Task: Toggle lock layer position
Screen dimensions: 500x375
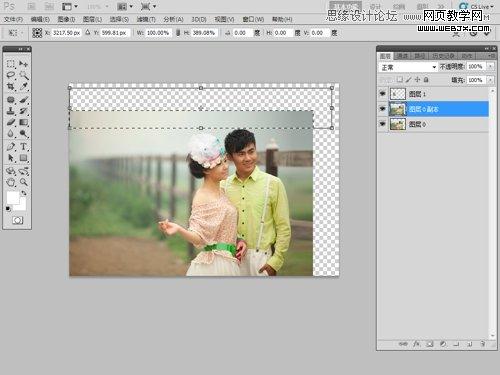Action: click(x=417, y=80)
